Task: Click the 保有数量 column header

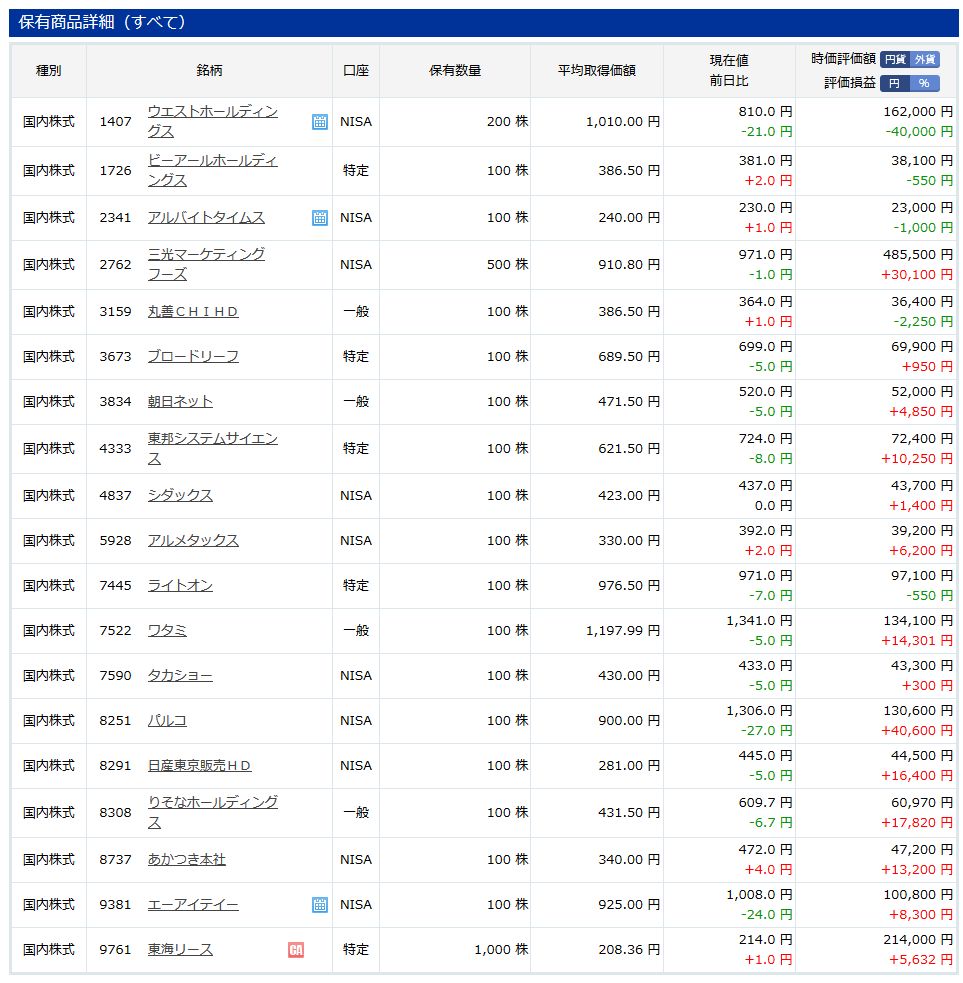Action: (455, 71)
